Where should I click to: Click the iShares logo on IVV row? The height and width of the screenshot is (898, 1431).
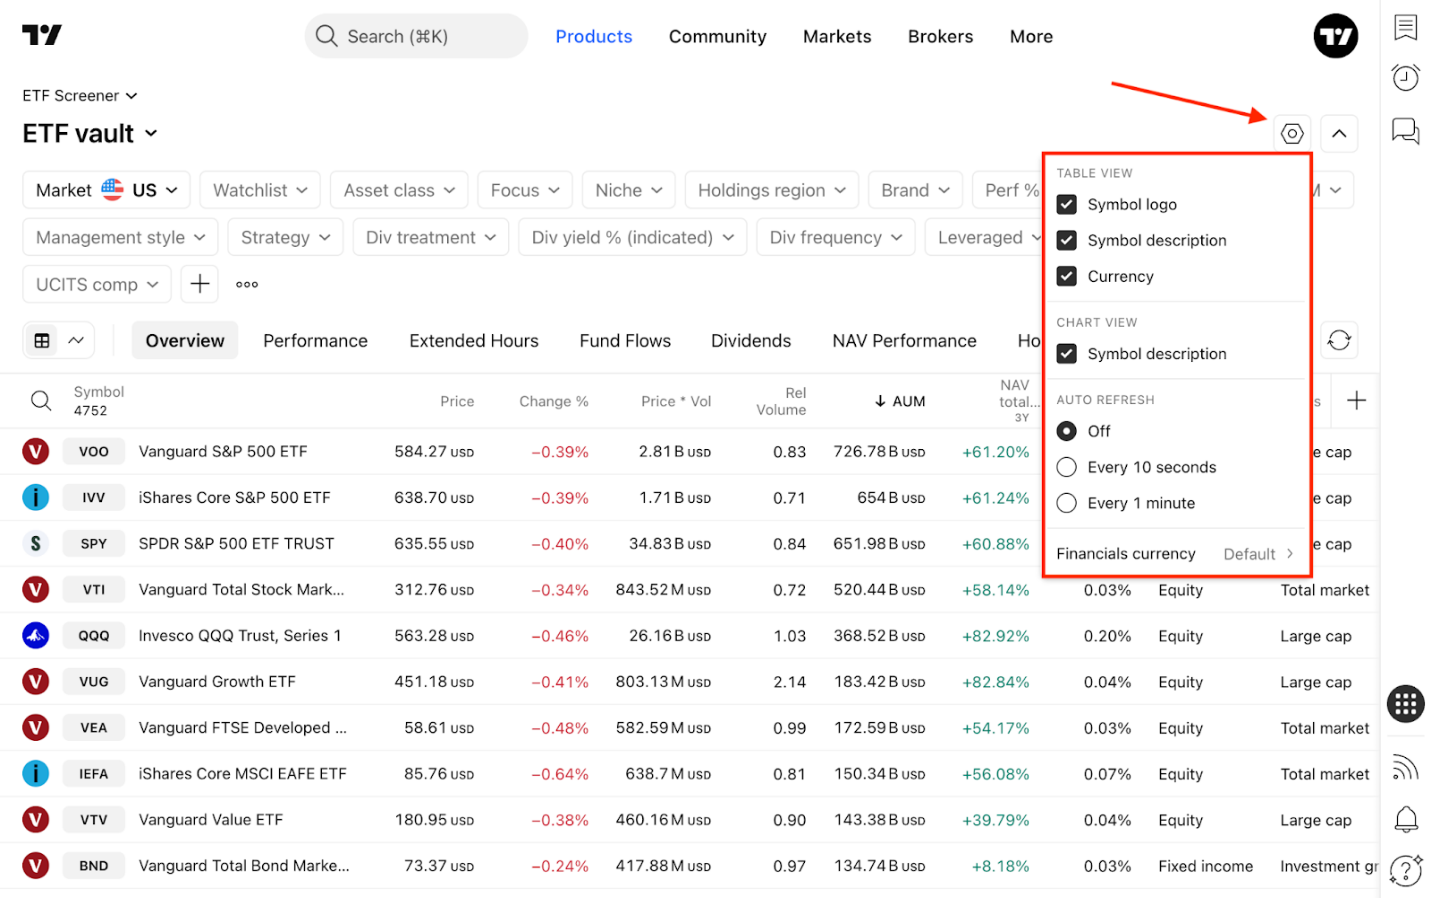click(x=36, y=498)
